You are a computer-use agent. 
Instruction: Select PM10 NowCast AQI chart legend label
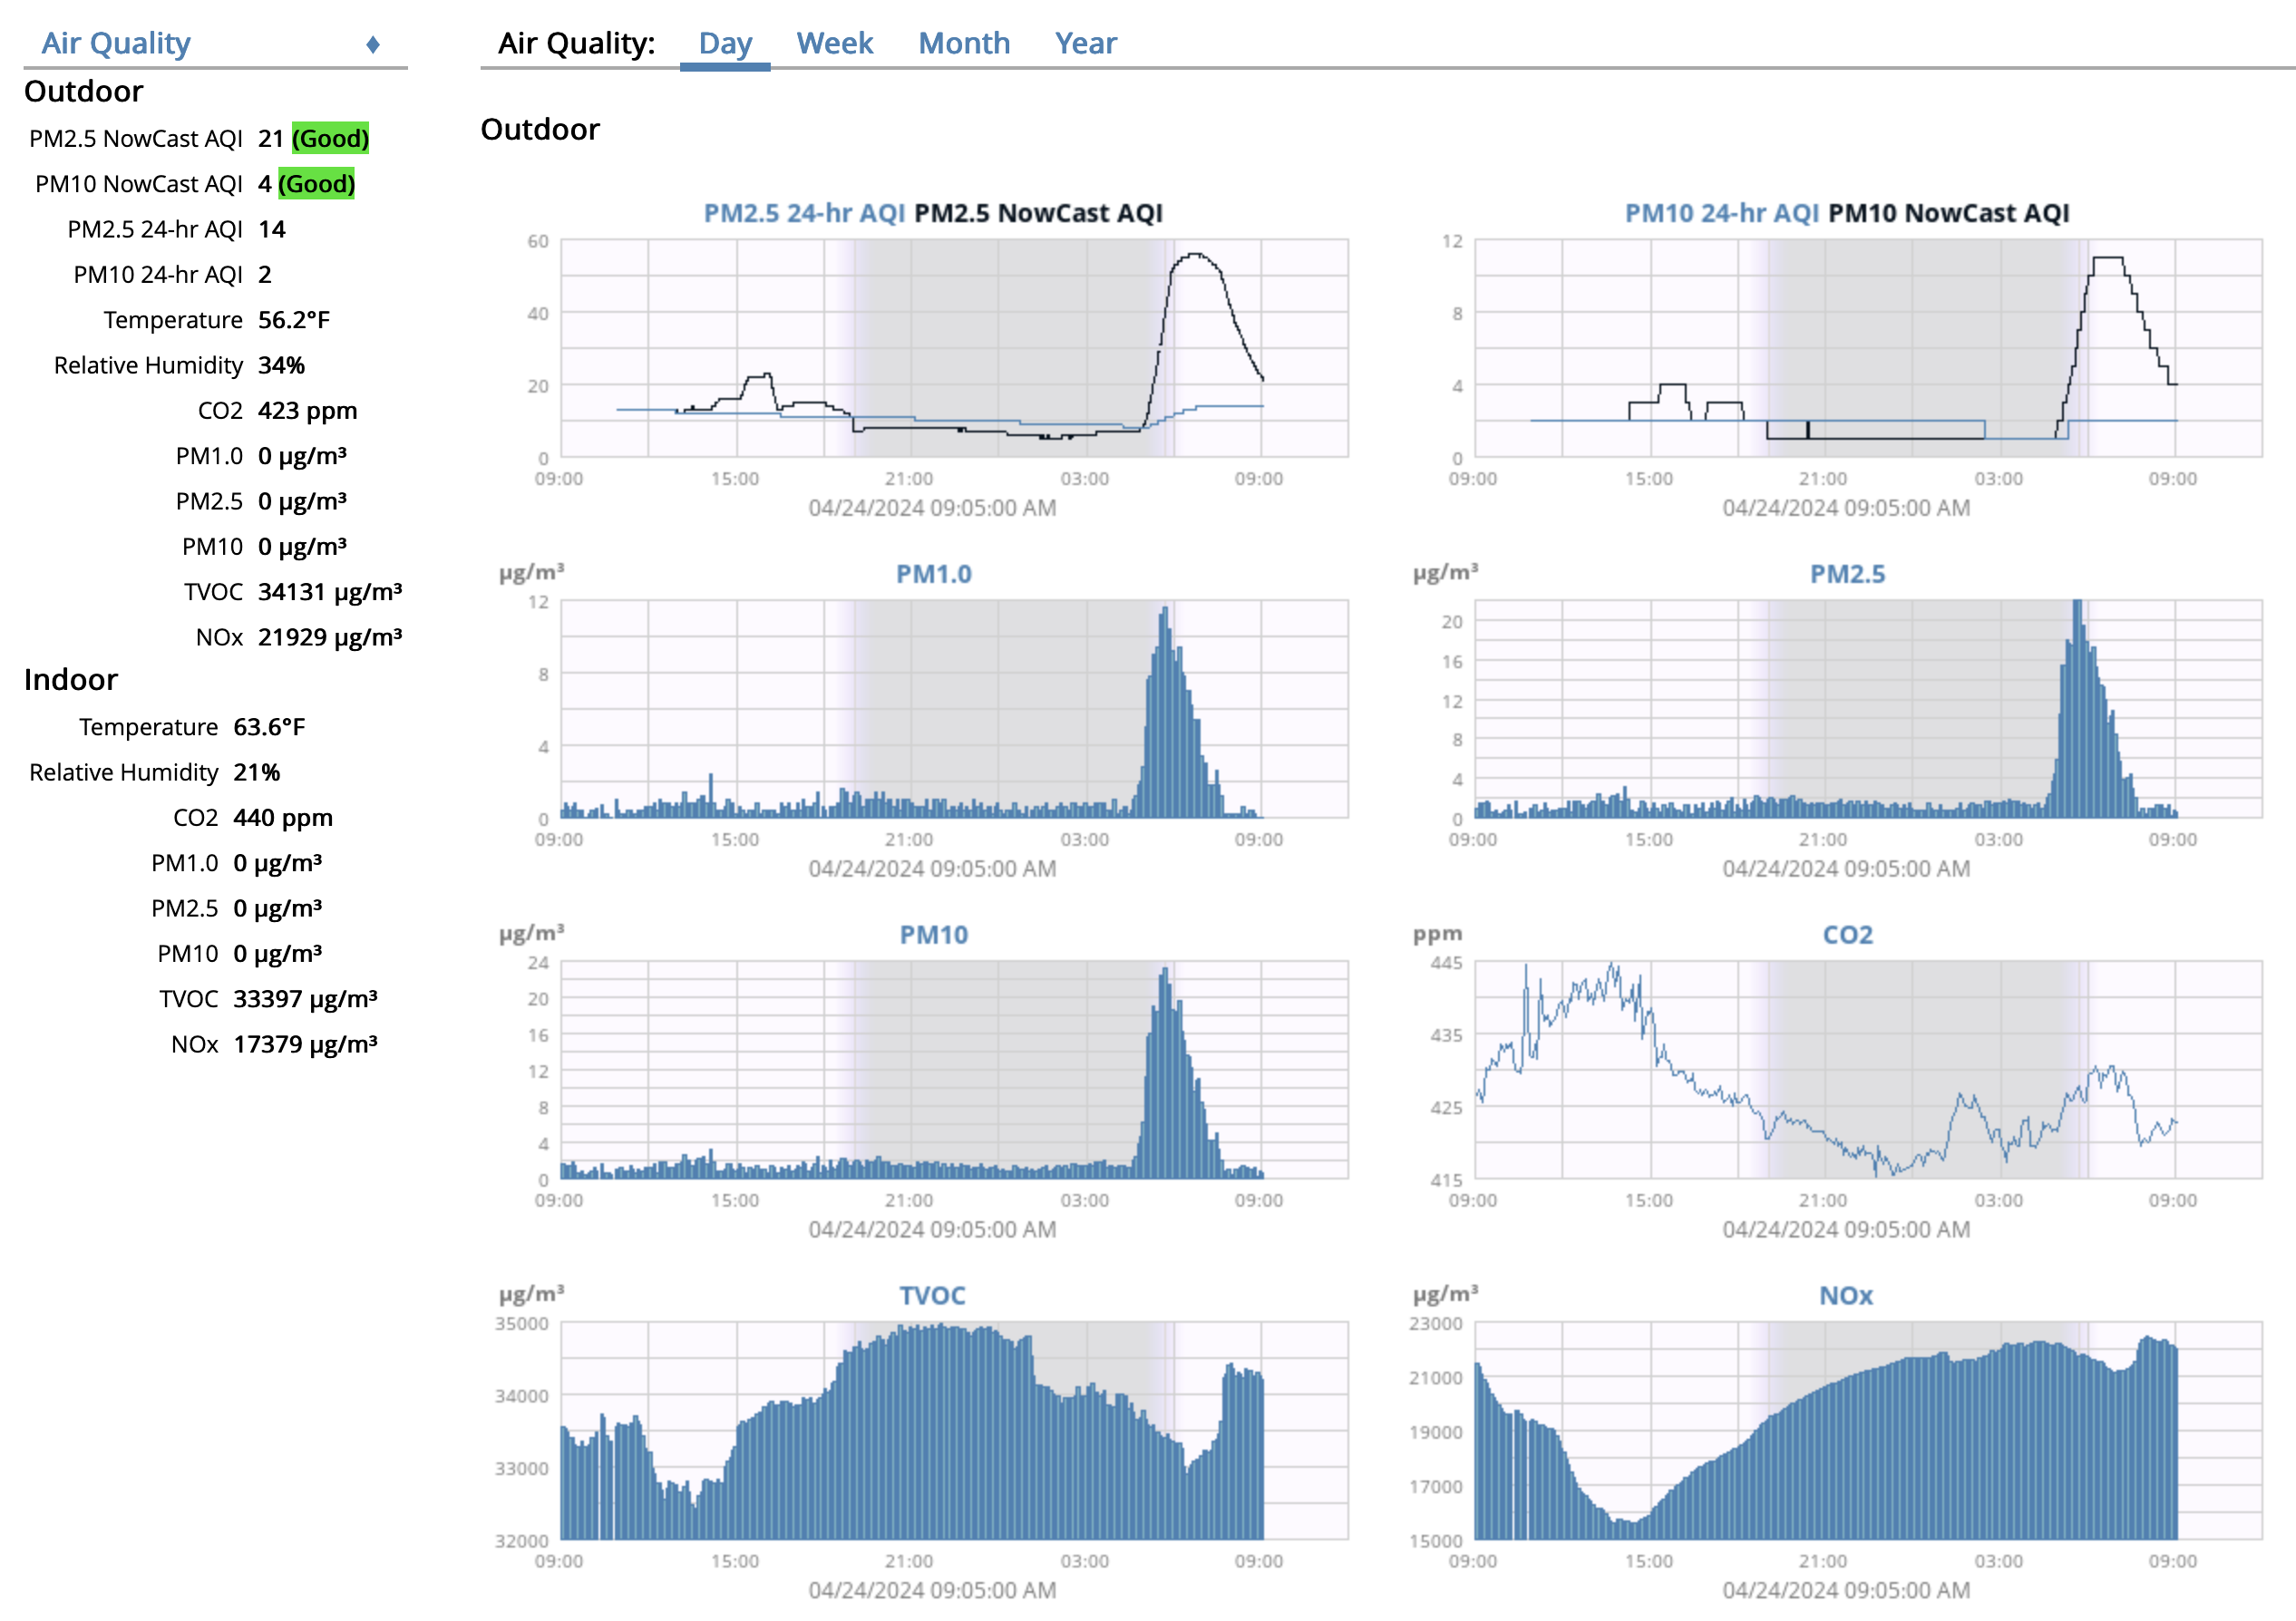click(1949, 213)
